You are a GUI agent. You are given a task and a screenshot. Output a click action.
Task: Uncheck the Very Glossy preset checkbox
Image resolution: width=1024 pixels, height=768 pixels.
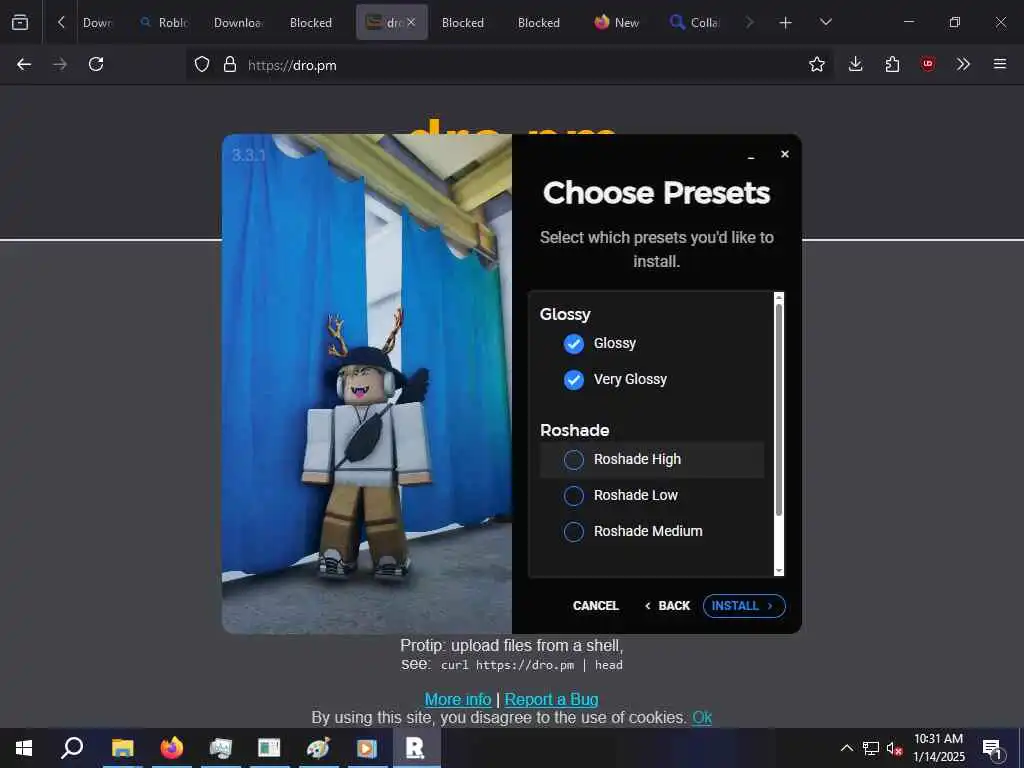pyautogui.click(x=573, y=379)
